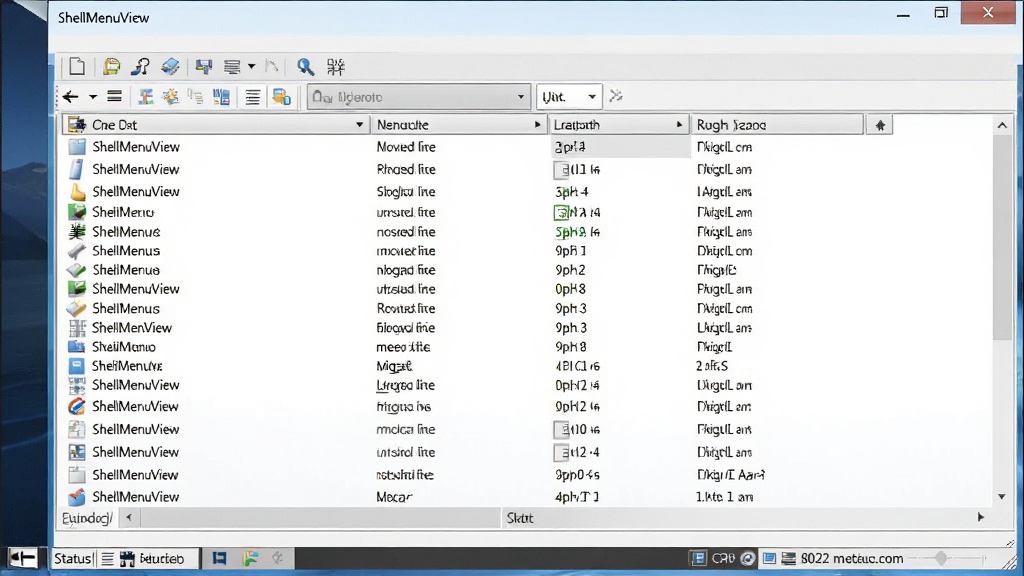
Task: Click the 'Dkigi/E Aar-f' cell
Action: pyautogui.click(x=730, y=475)
